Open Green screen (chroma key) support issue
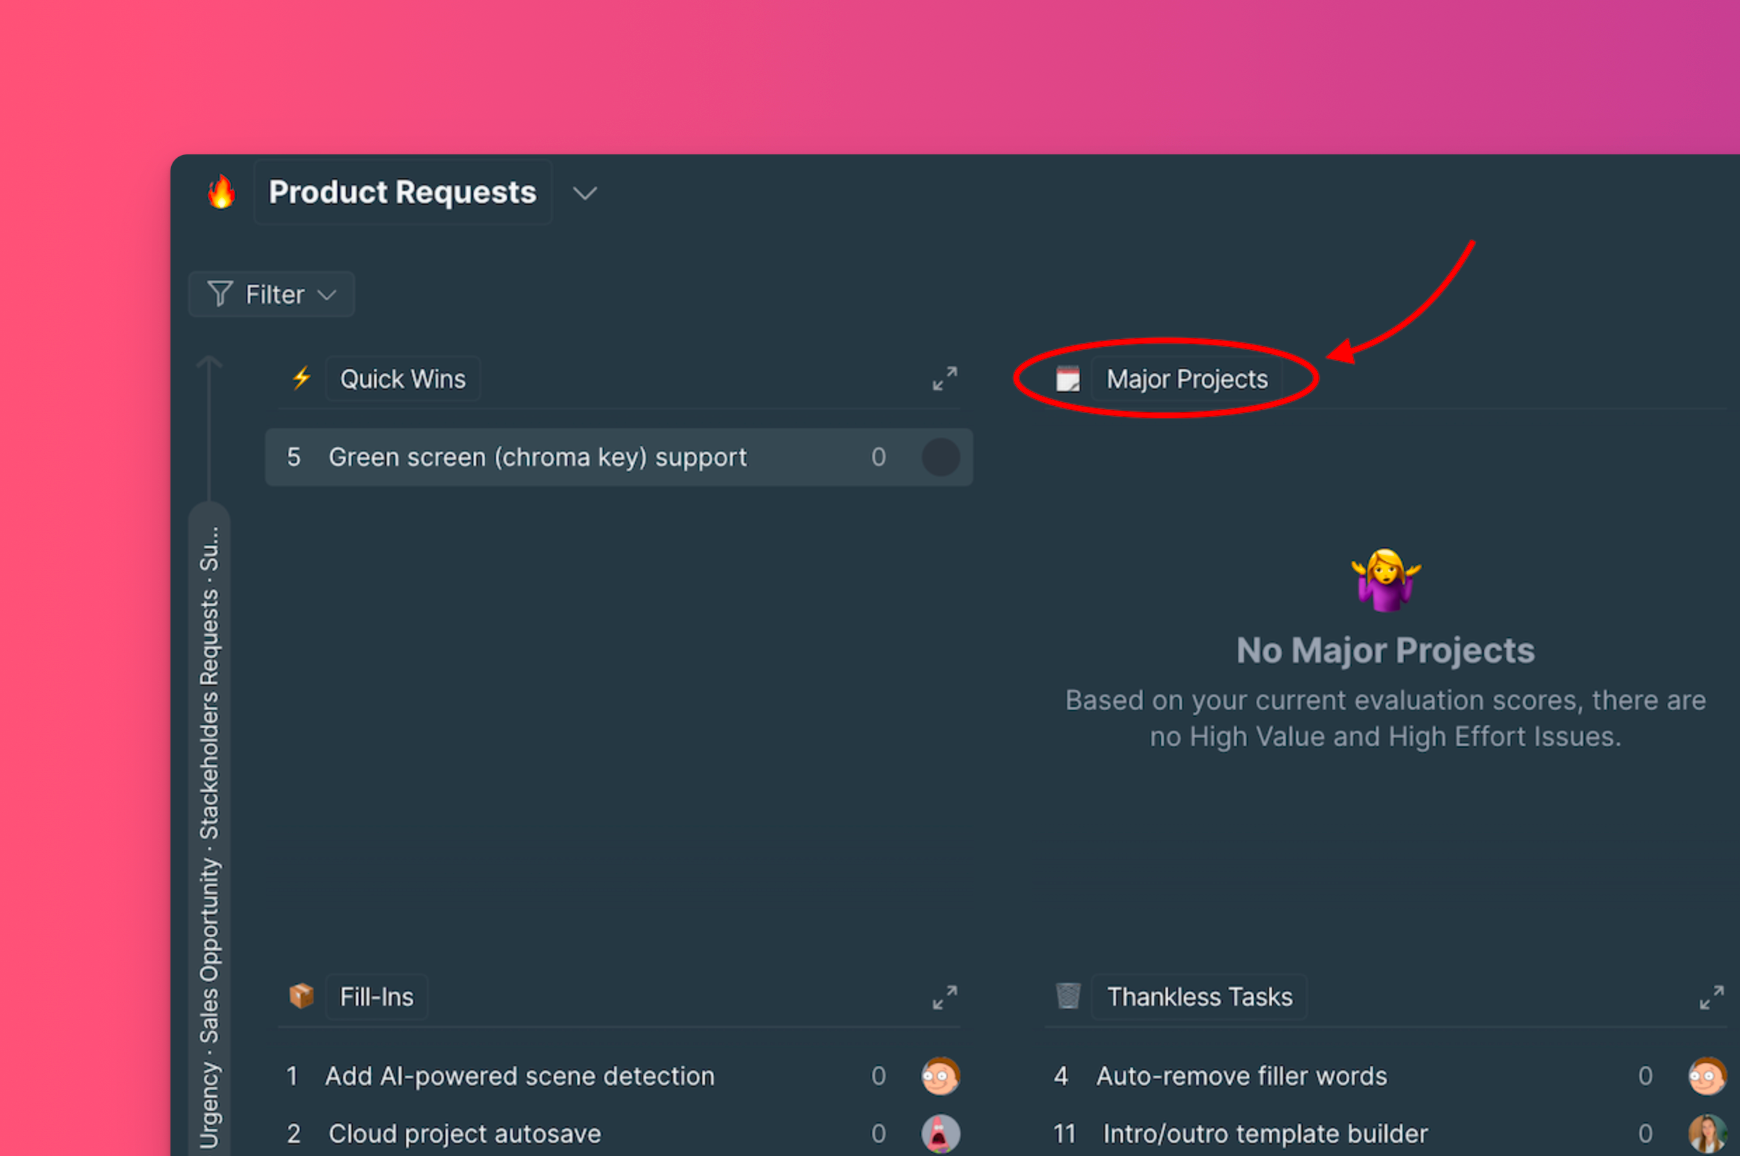1740x1156 pixels. [x=537, y=457]
